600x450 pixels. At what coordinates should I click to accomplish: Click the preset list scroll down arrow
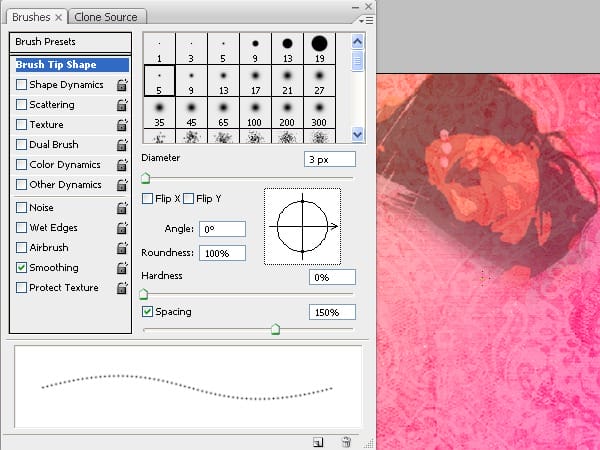357,134
